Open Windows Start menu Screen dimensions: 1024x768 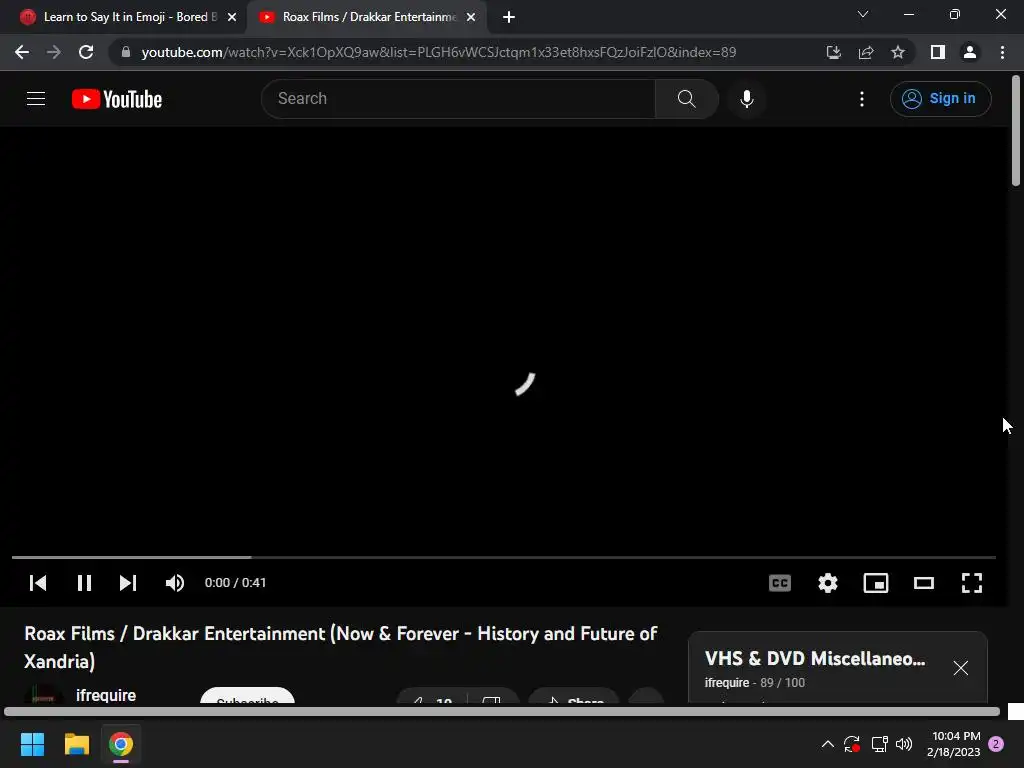point(32,744)
